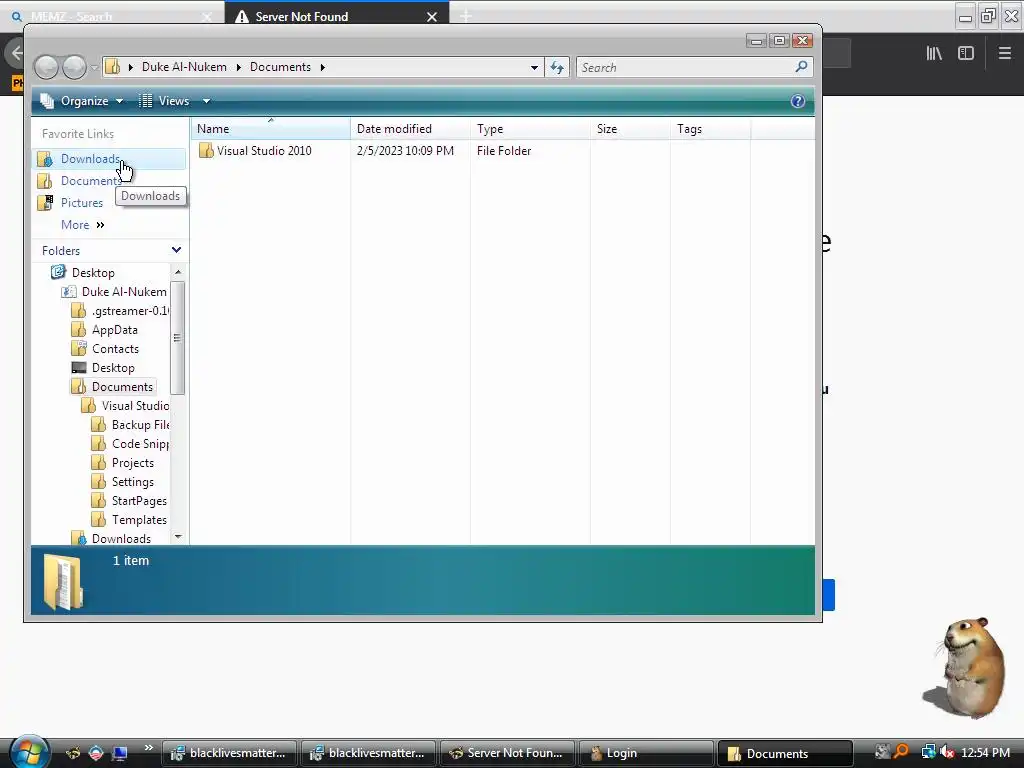This screenshot has width=1024, height=768.
Task: Switch to Documents taskbar button
Action: [x=786, y=753]
